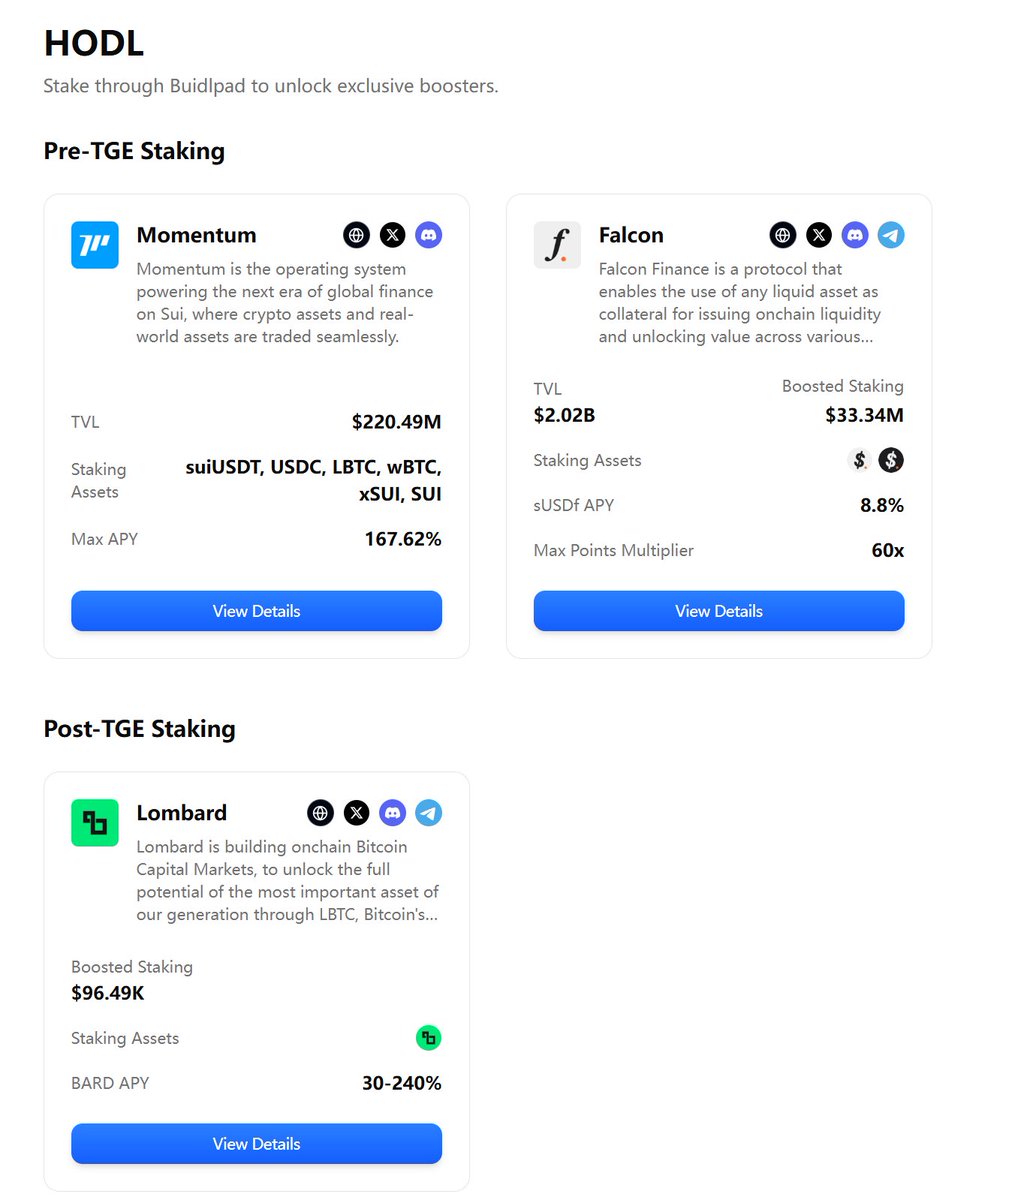Click the Momentum project logo
The height and width of the screenshot is (1200, 1027).
(95, 245)
